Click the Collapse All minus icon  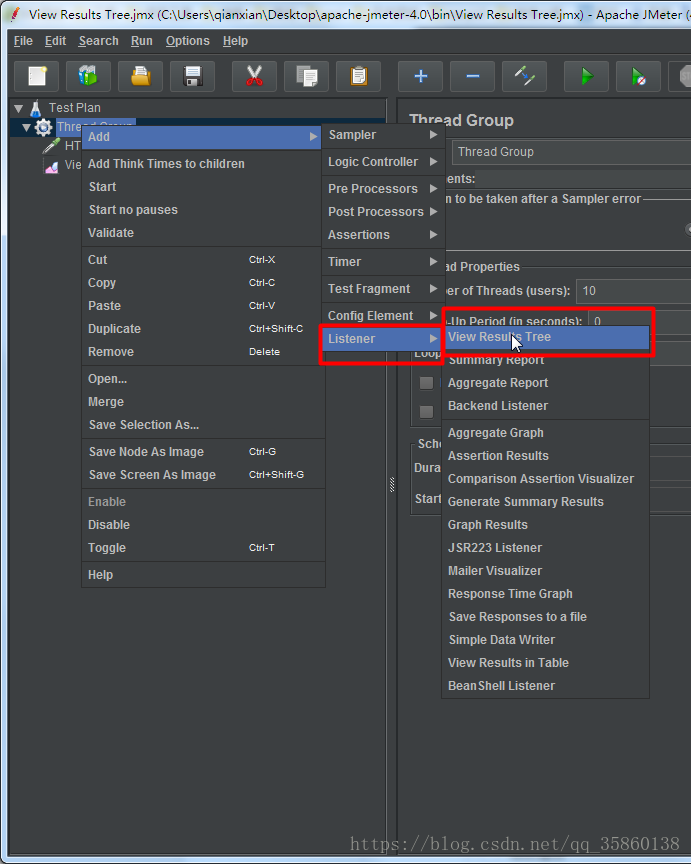[x=472, y=76]
